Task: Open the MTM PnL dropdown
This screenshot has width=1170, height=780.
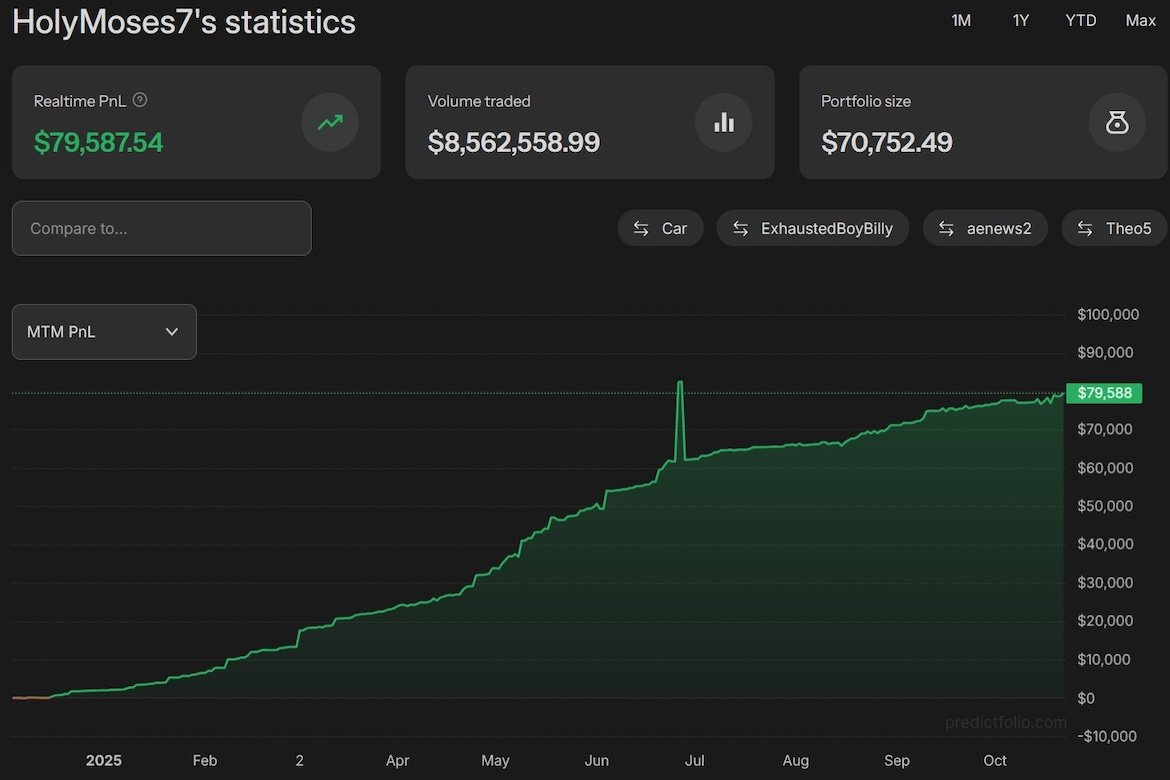Action: click(103, 331)
